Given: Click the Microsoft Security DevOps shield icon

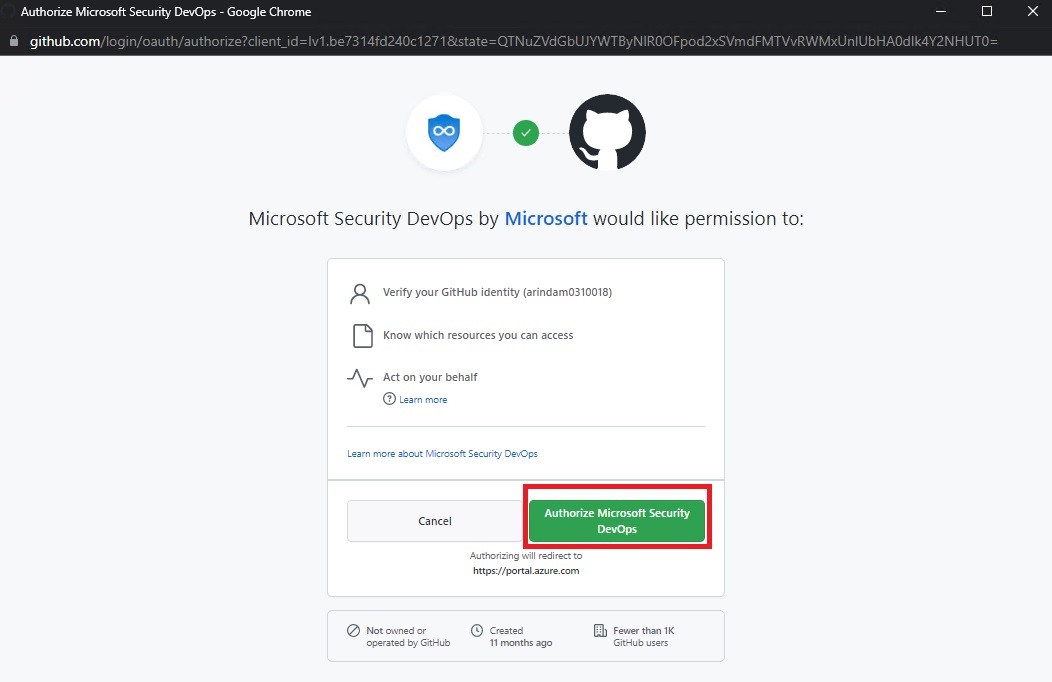Looking at the screenshot, I should 444,132.
